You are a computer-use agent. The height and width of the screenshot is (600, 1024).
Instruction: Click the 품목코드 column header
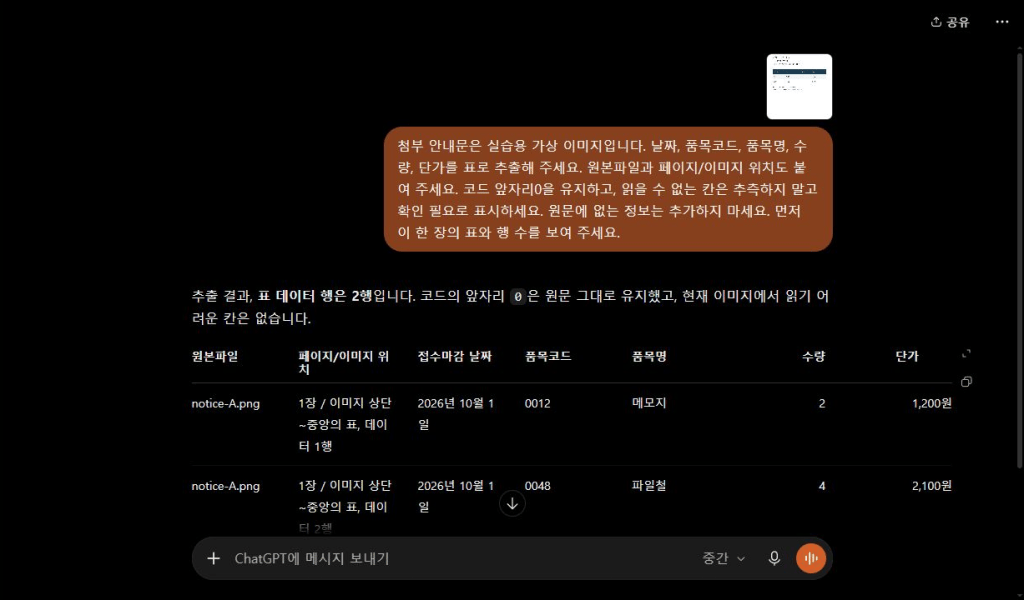point(548,356)
